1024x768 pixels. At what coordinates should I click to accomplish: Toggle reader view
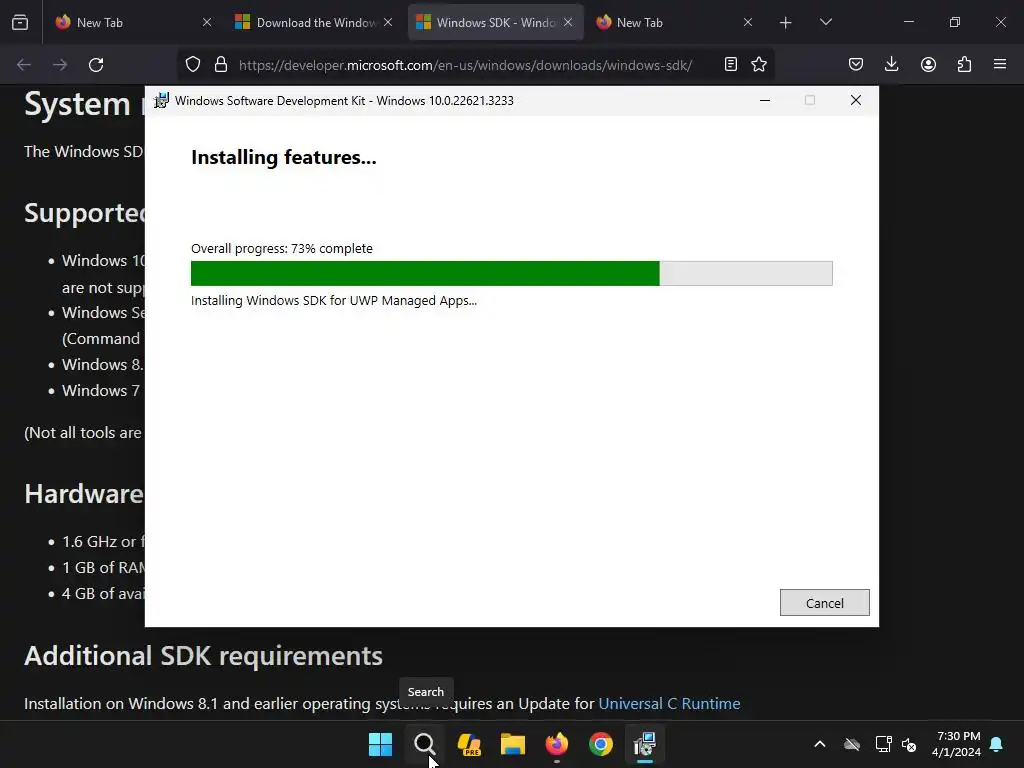click(731, 64)
